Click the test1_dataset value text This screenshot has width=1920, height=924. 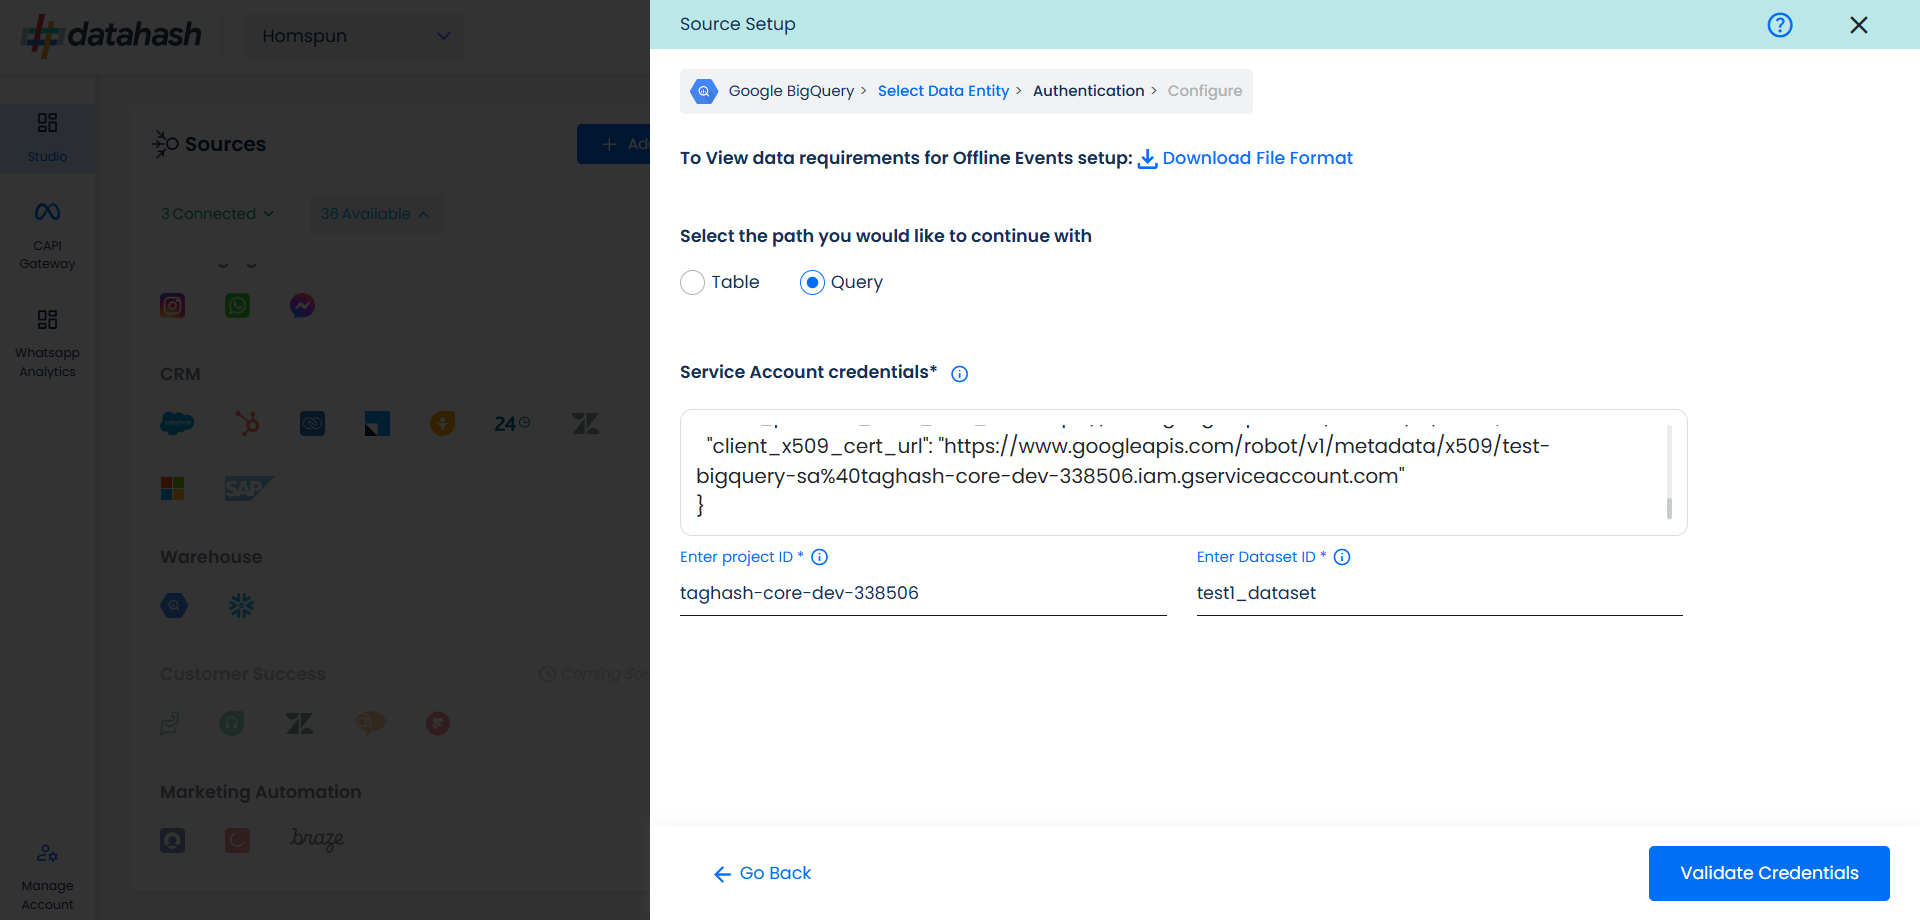pos(1256,593)
